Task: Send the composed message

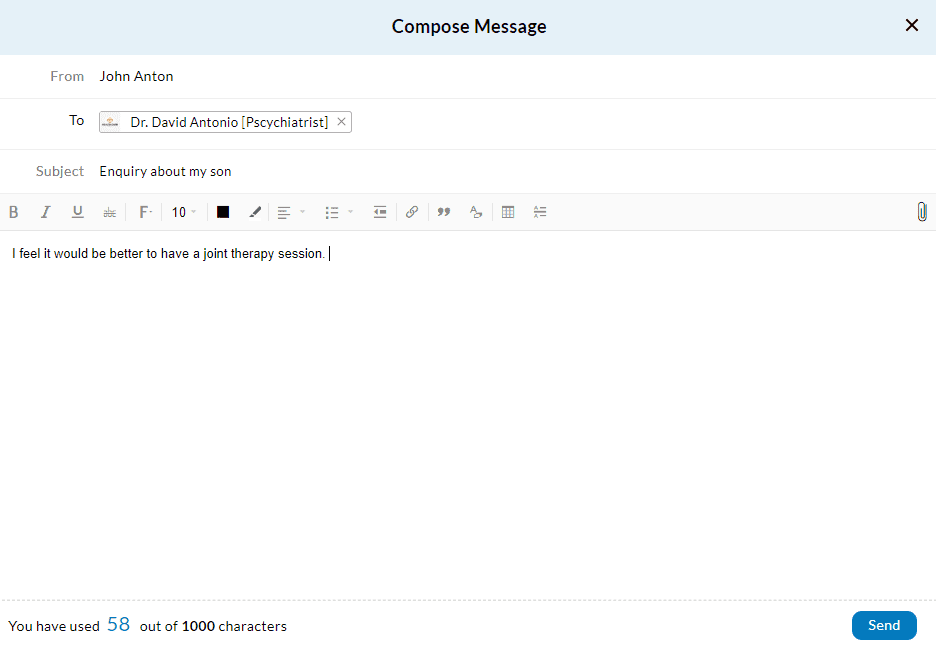Action: click(883, 625)
